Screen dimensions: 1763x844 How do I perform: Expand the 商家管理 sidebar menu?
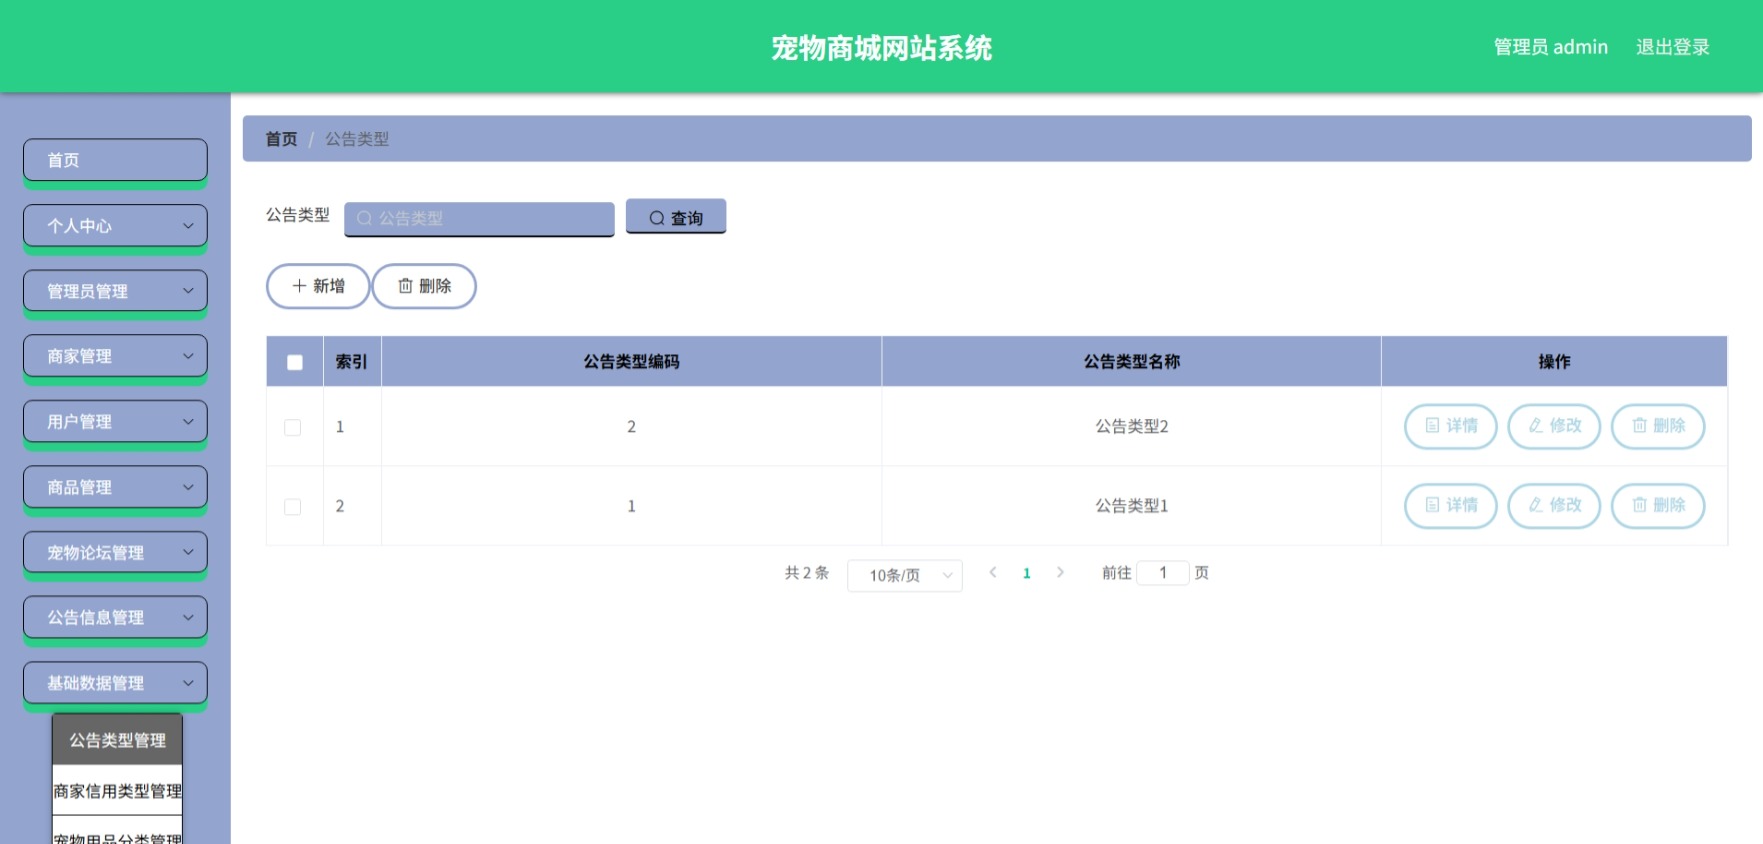115,356
